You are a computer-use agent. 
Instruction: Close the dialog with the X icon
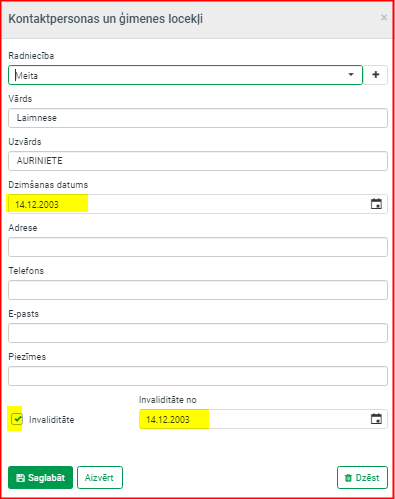pyautogui.click(x=384, y=17)
